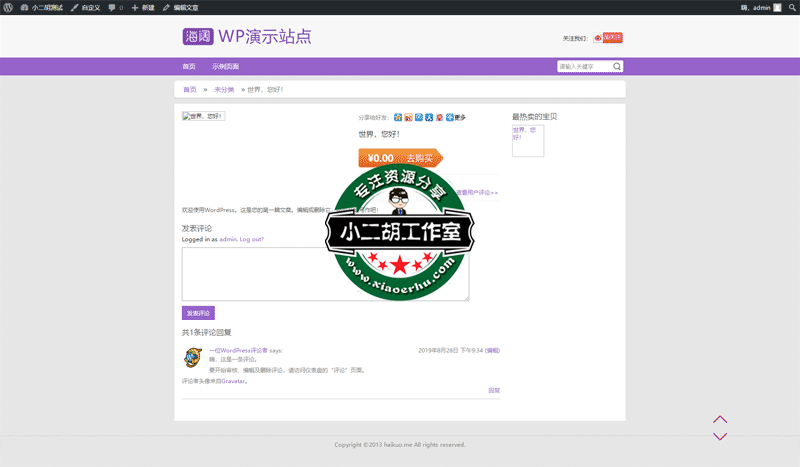Open 示例页面 in navigation bar
The height and width of the screenshot is (467, 800).
pos(225,67)
